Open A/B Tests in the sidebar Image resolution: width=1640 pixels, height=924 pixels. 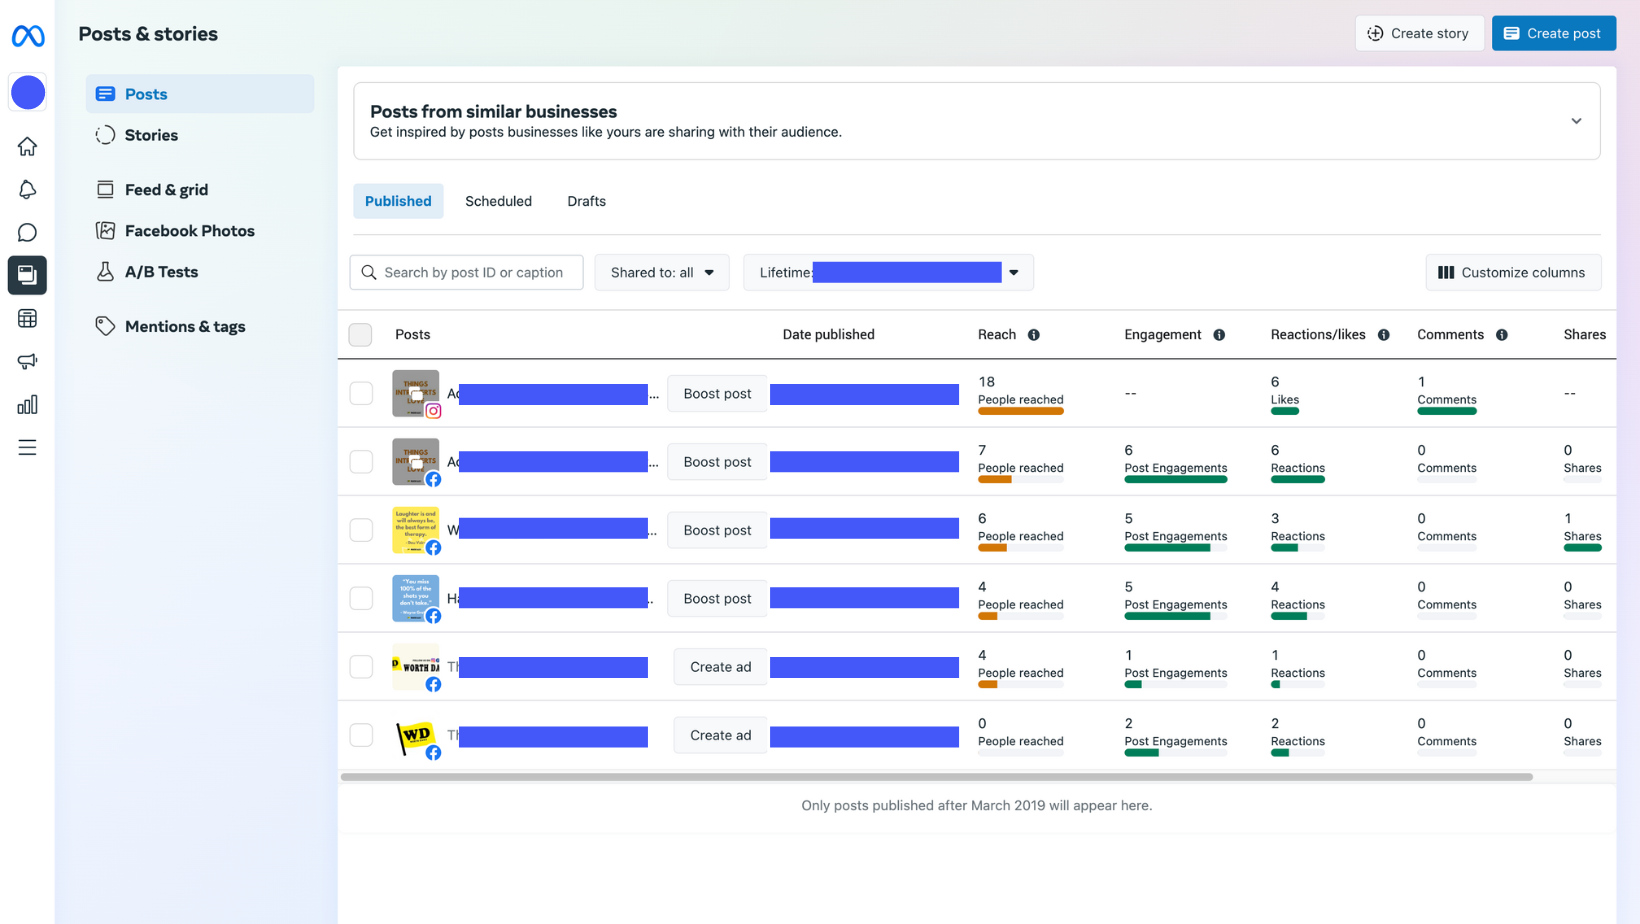pyautogui.click(x=200, y=271)
